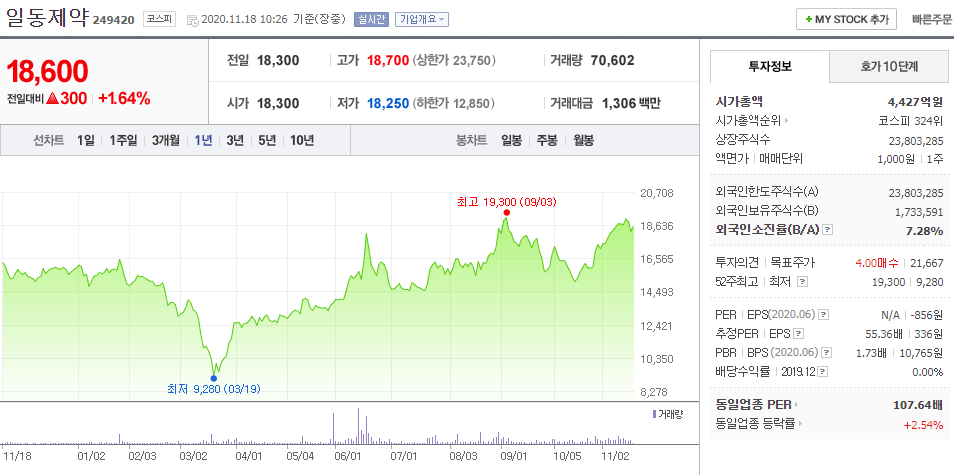Click the 최고 19,300 (09/03) chart label
Image resolution: width=954 pixels, height=475 pixels.
click(x=506, y=201)
